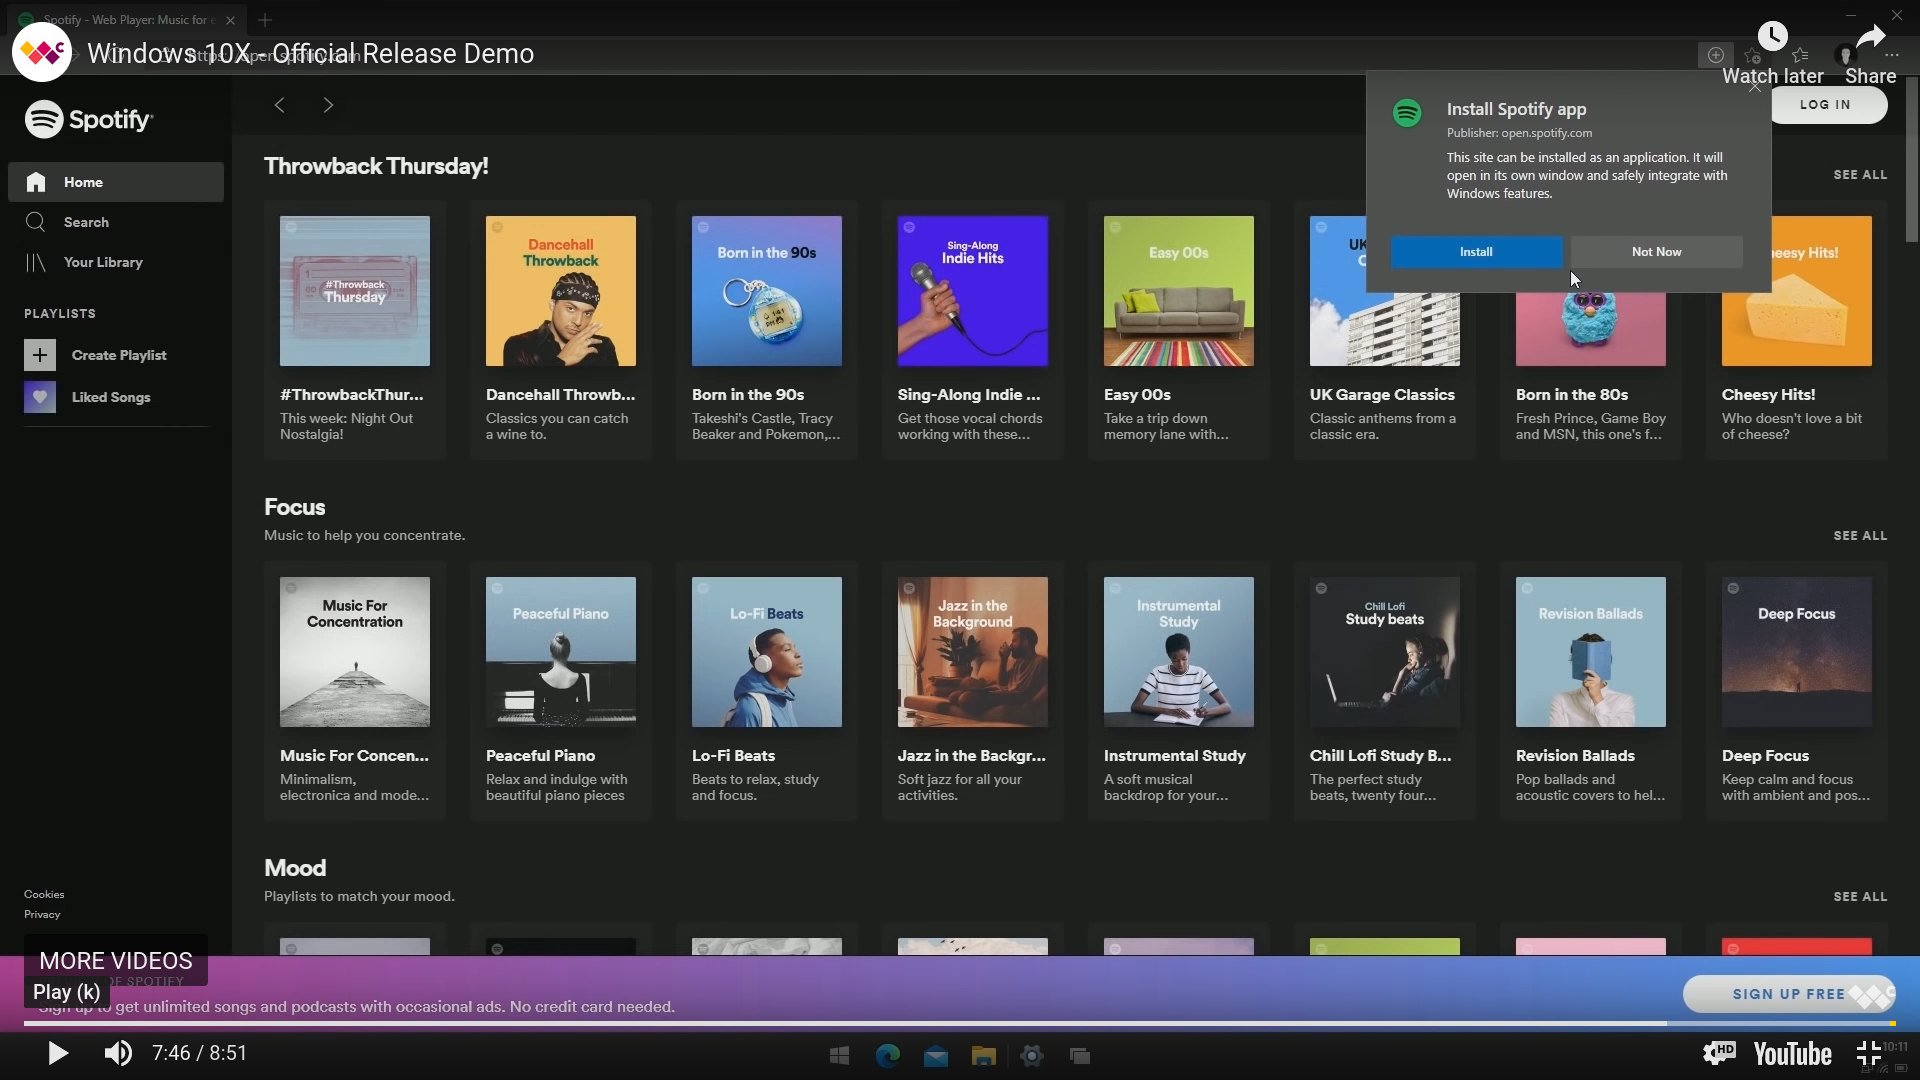Image resolution: width=1920 pixels, height=1080 pixels.
Task: Open the Music For Concentration cover
Action: 355,652
